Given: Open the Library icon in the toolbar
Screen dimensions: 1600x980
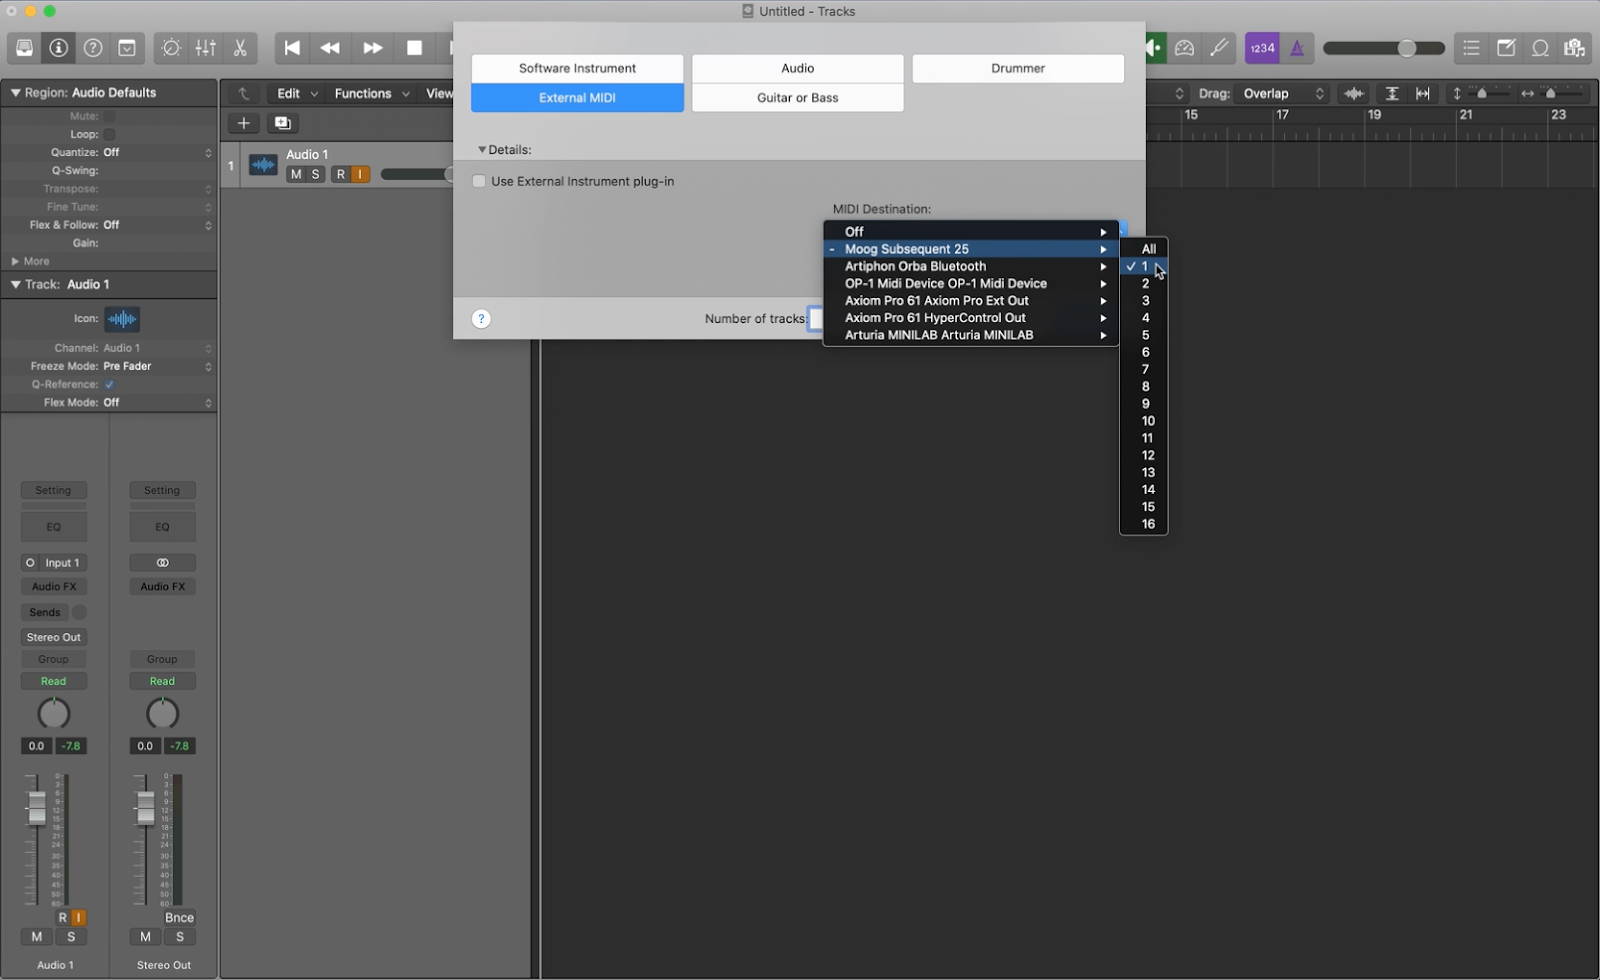Looking at the screenshot, I should (24, 48).
